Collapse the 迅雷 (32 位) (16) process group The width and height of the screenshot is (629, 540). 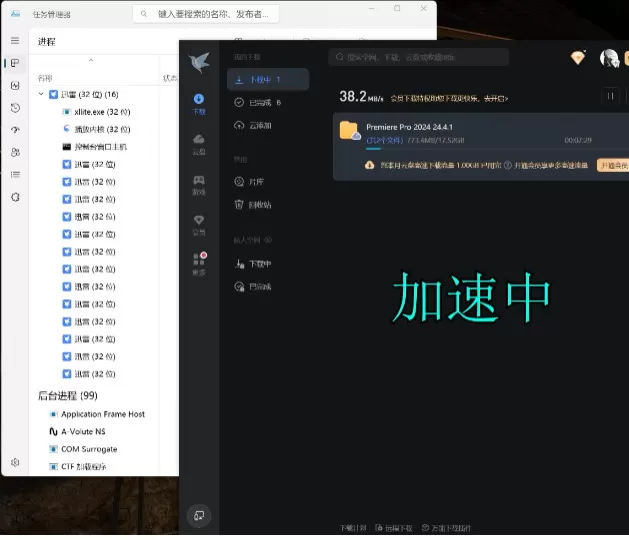pyautogui.click(x=41, y=94)
